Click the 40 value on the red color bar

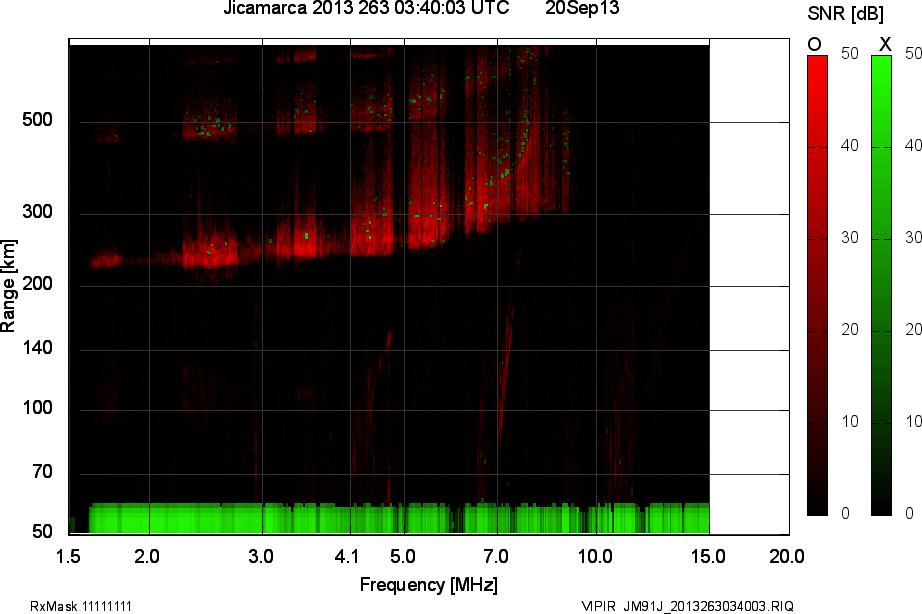[850, 145]
